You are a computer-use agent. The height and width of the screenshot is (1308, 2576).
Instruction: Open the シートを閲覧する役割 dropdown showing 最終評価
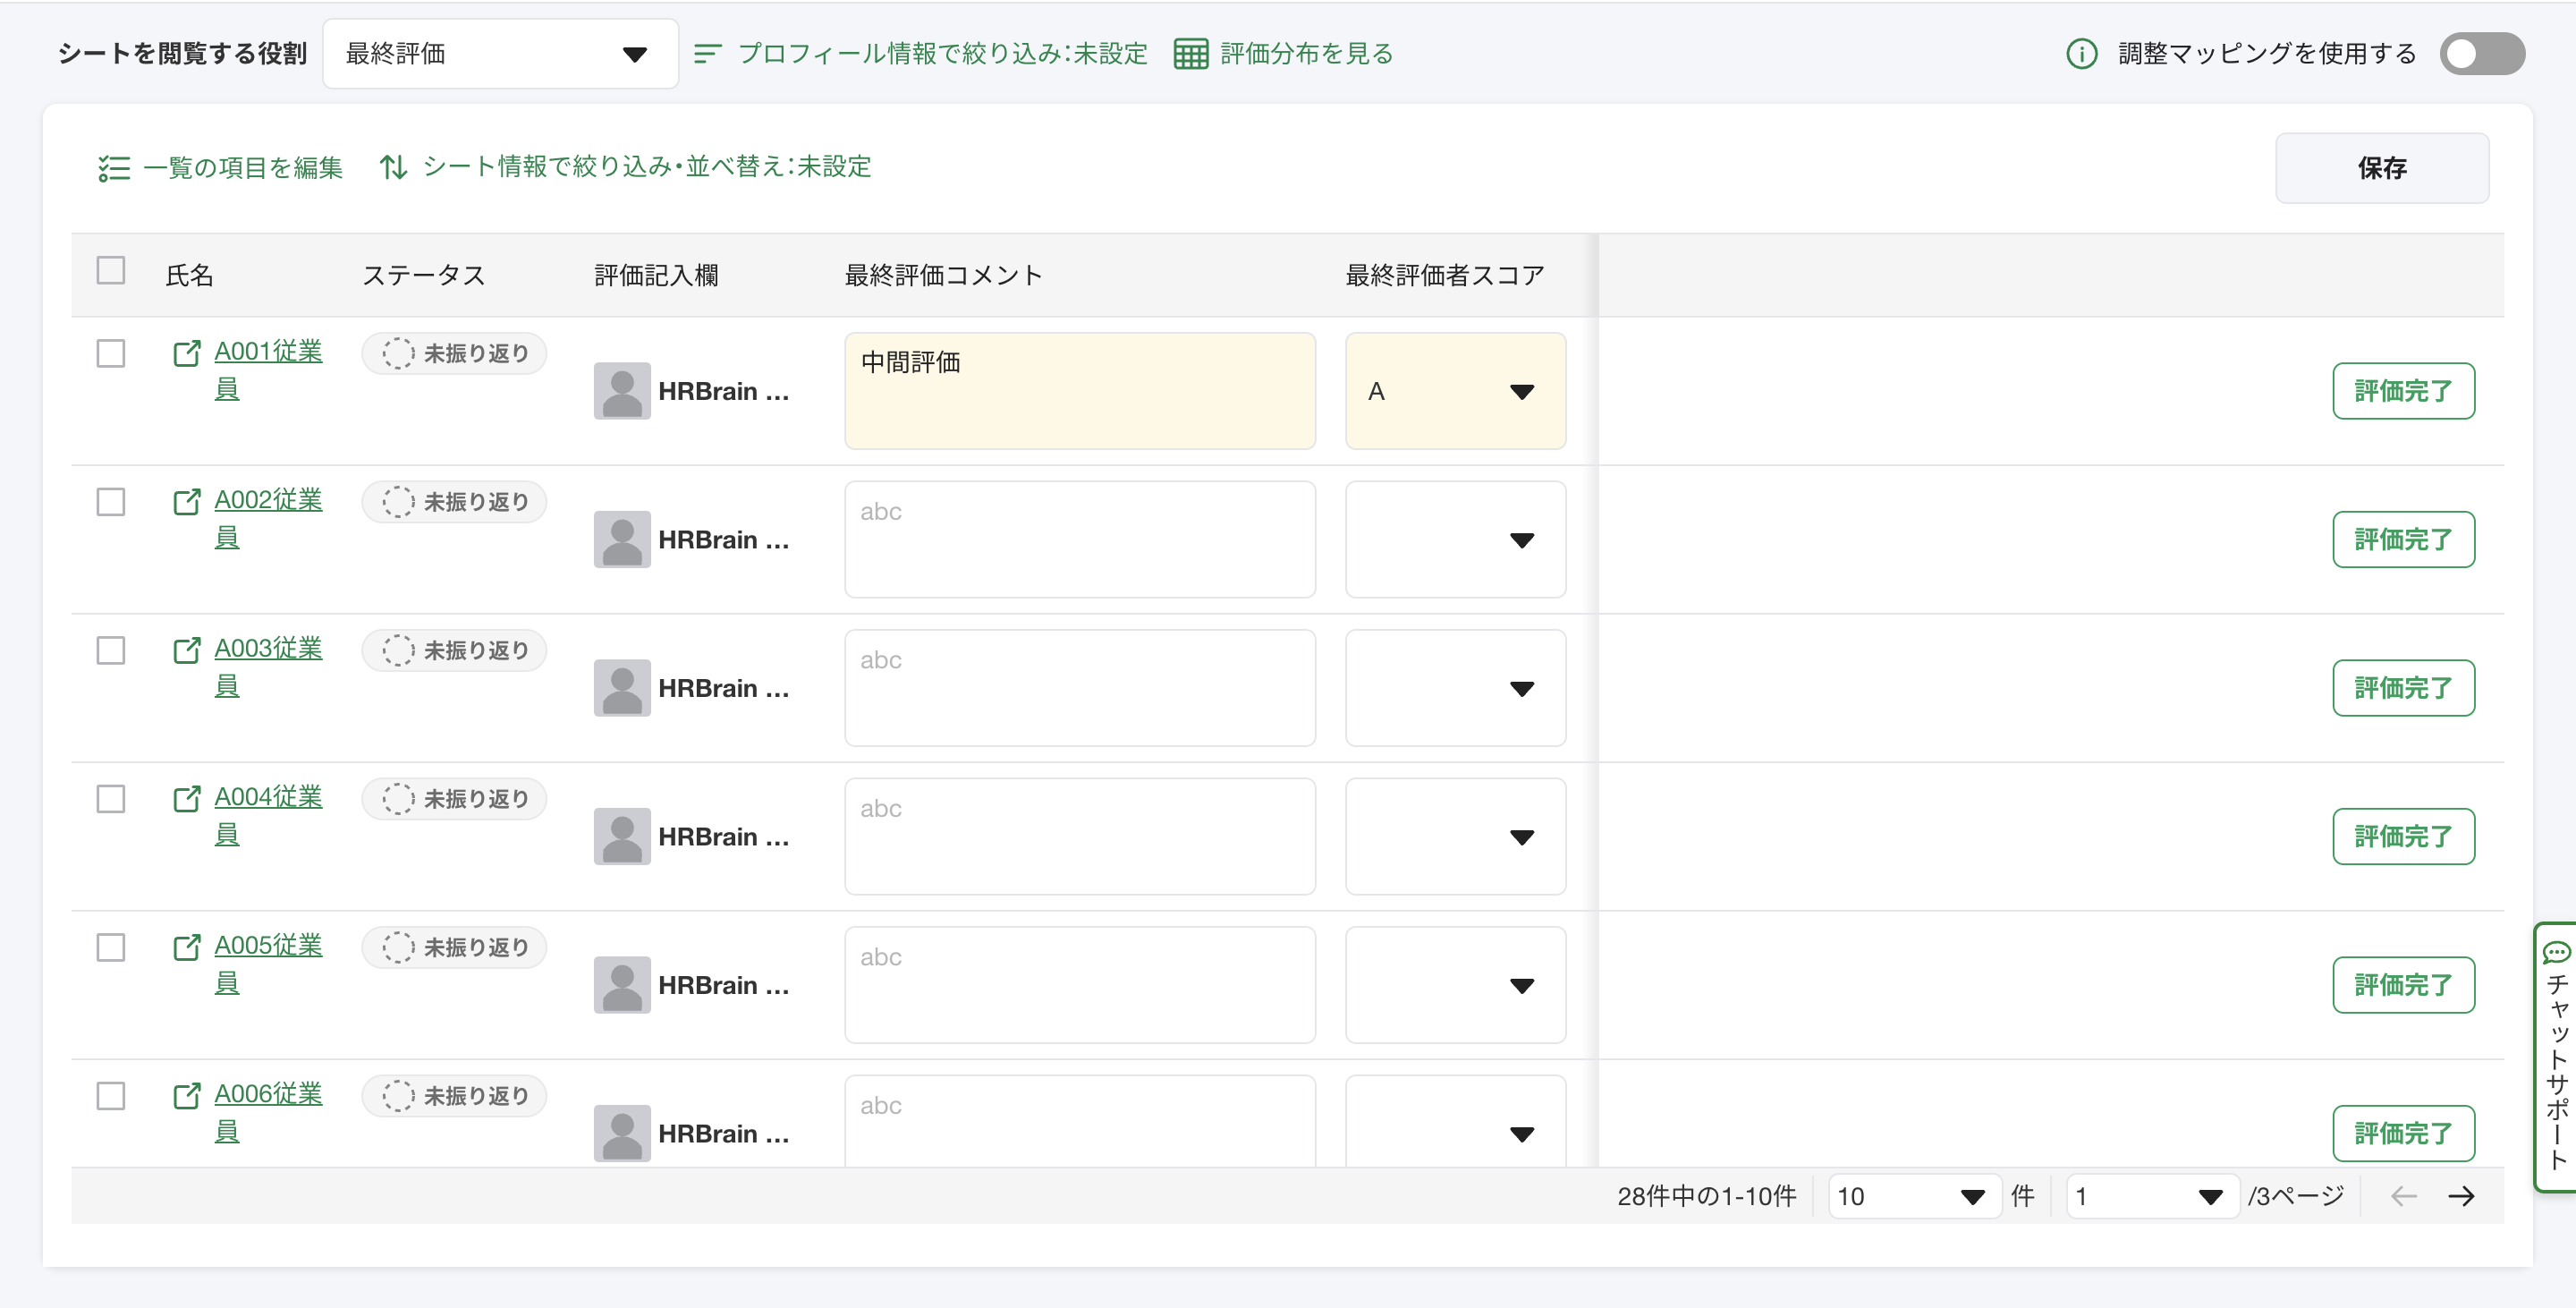(x=500, y=54)
